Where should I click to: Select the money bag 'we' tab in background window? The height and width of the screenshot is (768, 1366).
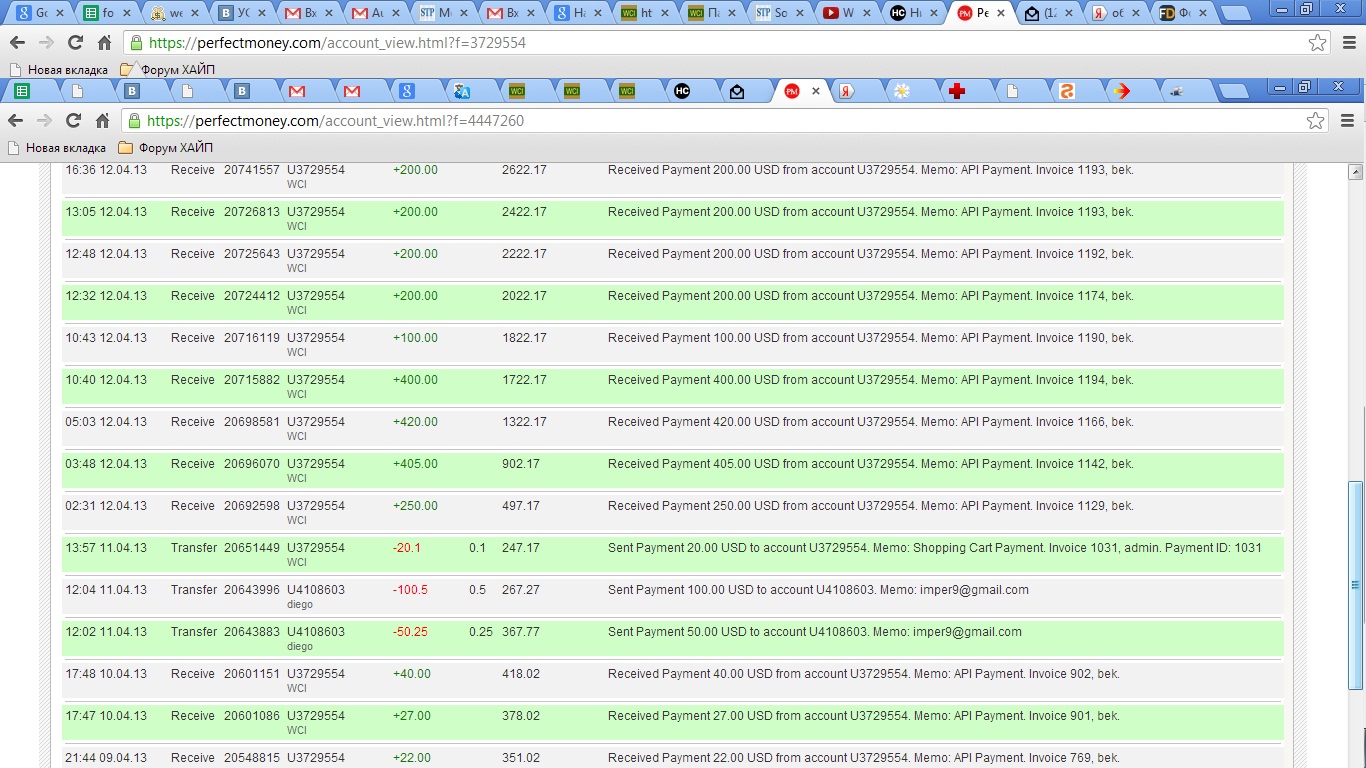[172, 14]
